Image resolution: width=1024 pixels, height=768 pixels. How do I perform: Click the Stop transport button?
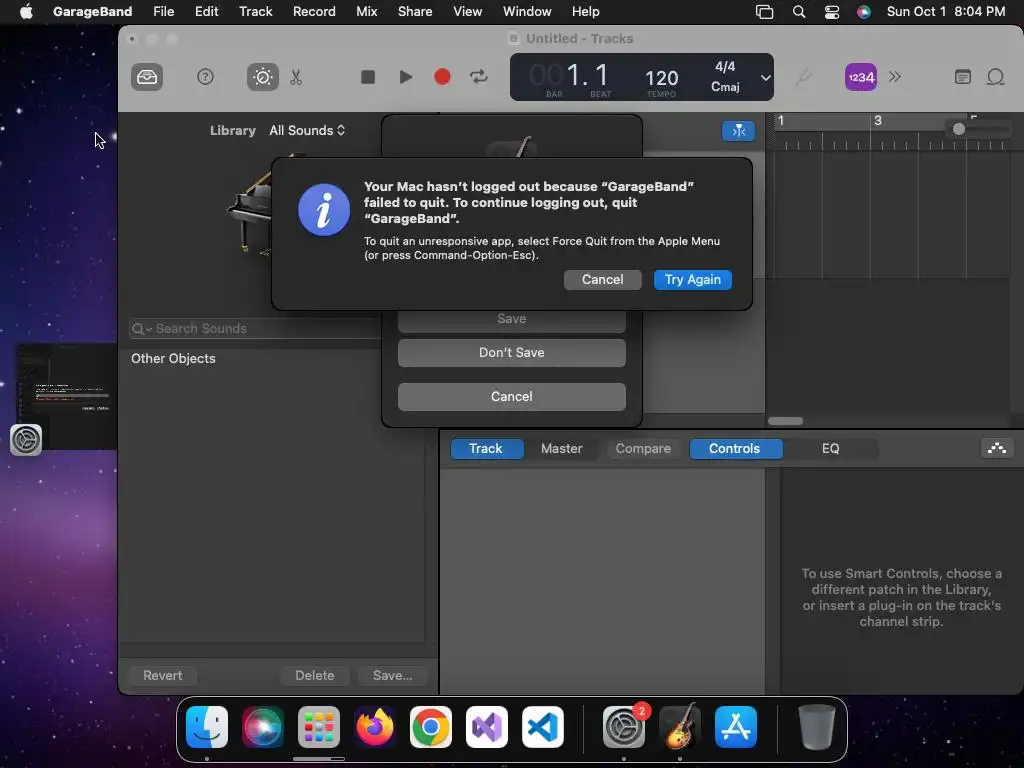(368, 77)
